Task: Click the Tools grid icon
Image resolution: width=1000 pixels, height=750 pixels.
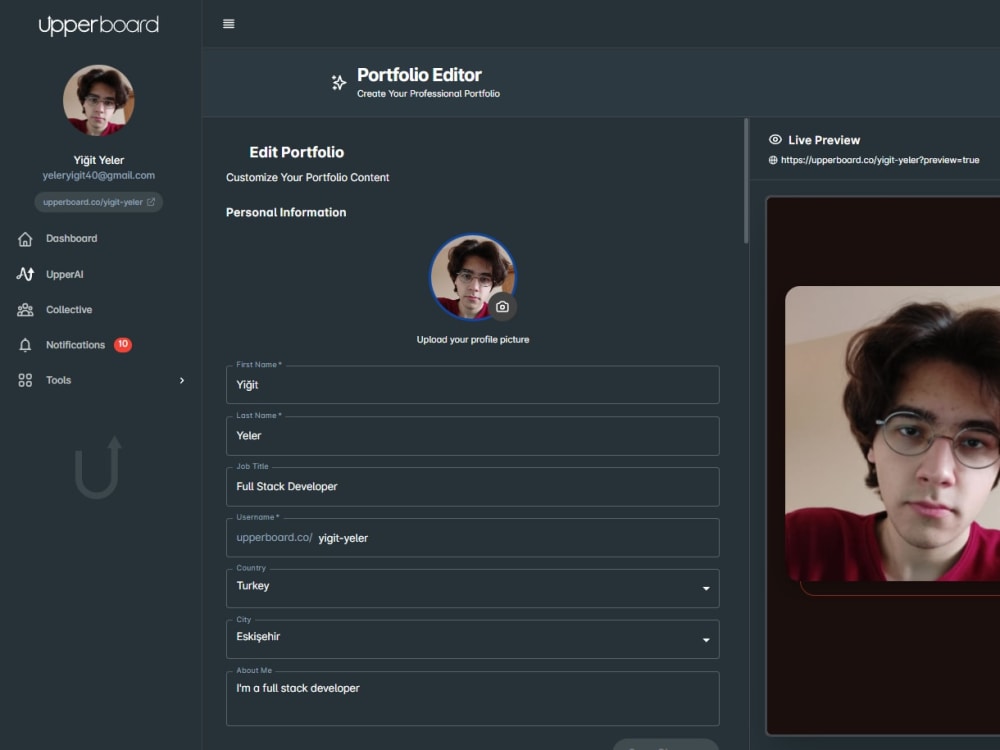Action: coord(25,380)
